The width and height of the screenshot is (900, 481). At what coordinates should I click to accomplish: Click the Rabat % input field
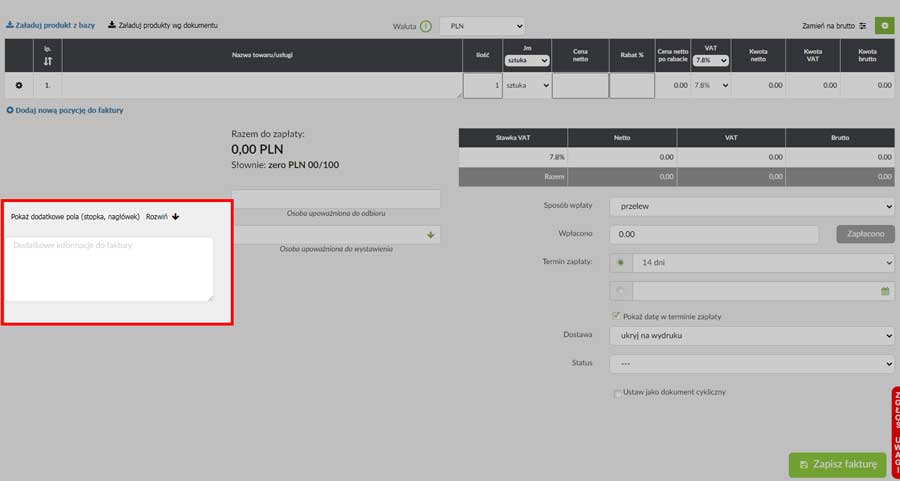click(632, 86)
